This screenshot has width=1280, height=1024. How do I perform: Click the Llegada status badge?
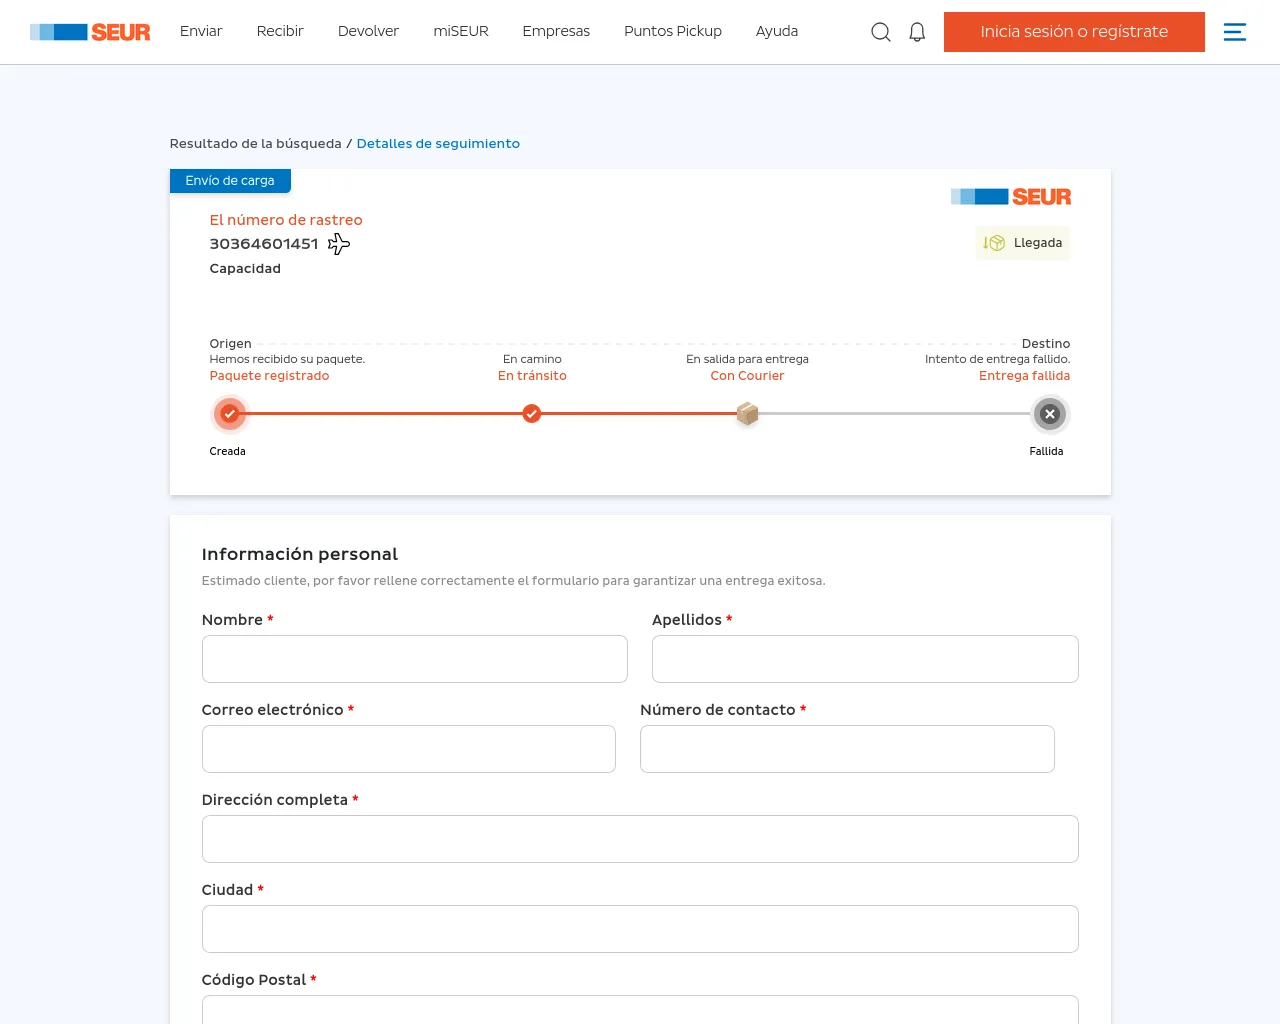1023,243
